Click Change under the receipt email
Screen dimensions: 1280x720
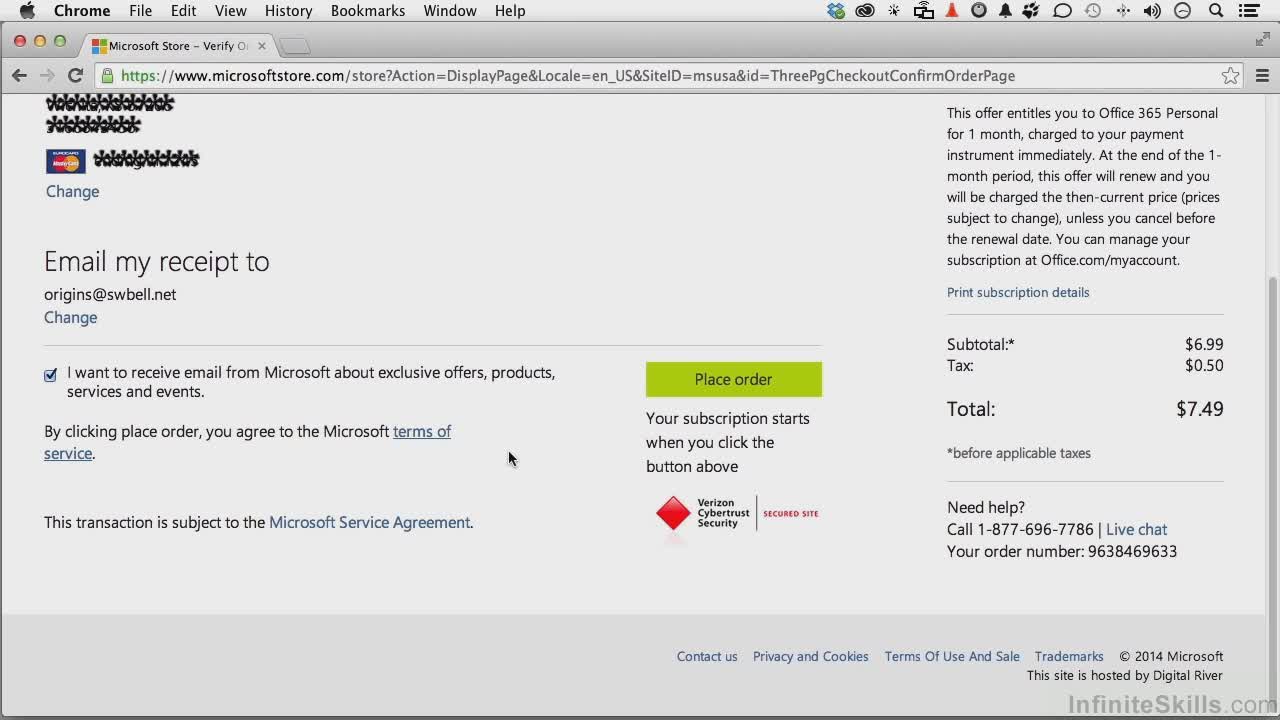(70, 317)
